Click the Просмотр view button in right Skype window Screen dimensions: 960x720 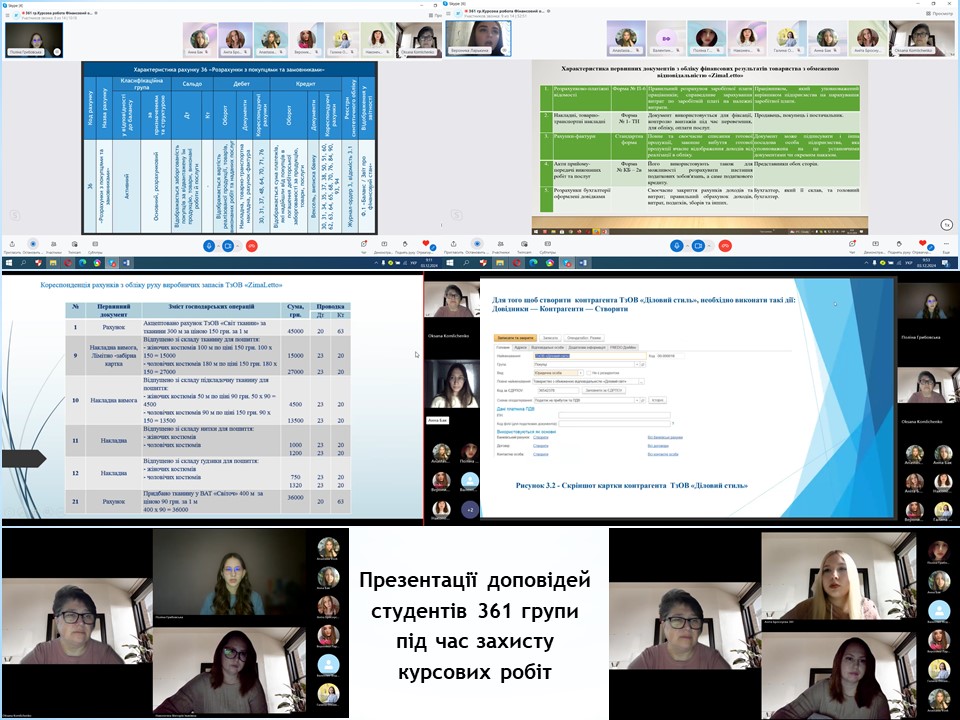[x=942, y=13]
